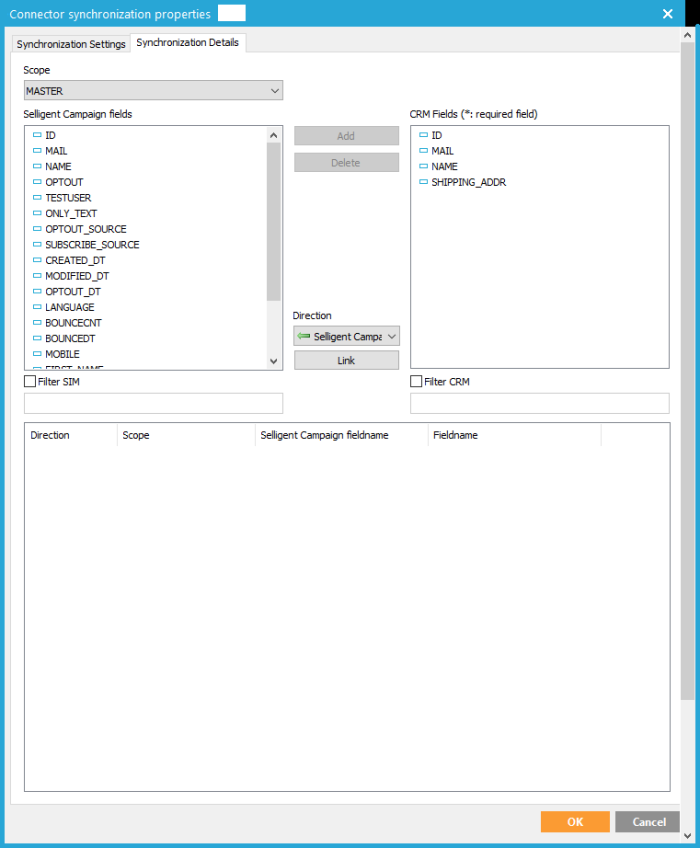Enable the Filter CRM checkbox
700x848 pixels.
[x=416, y=381]
